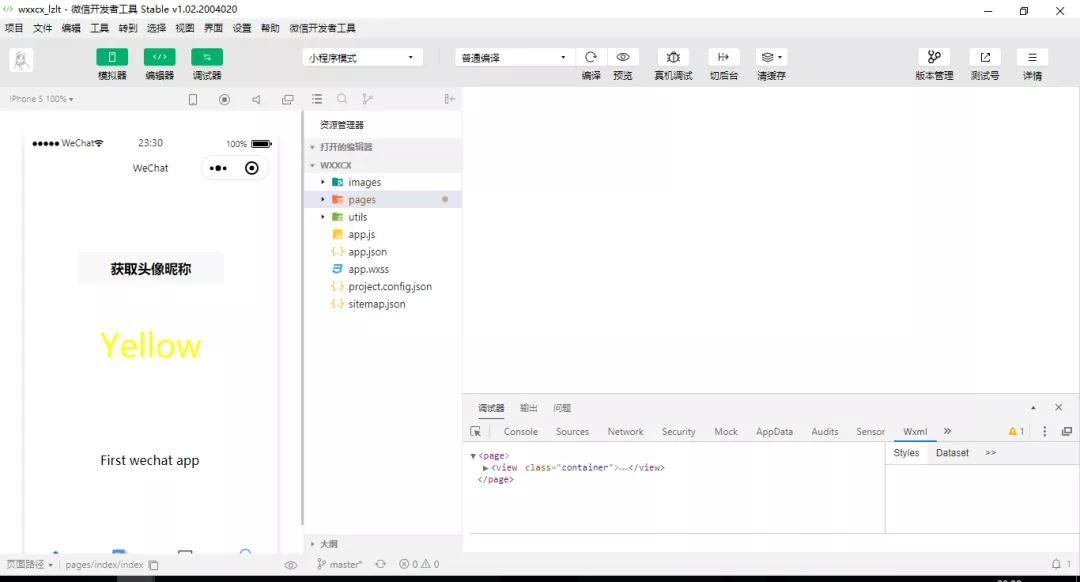Viewport: 1080px width, 582px height.
Task: Open the 小程序模式 mode dropdown
Action: [362, 57]
